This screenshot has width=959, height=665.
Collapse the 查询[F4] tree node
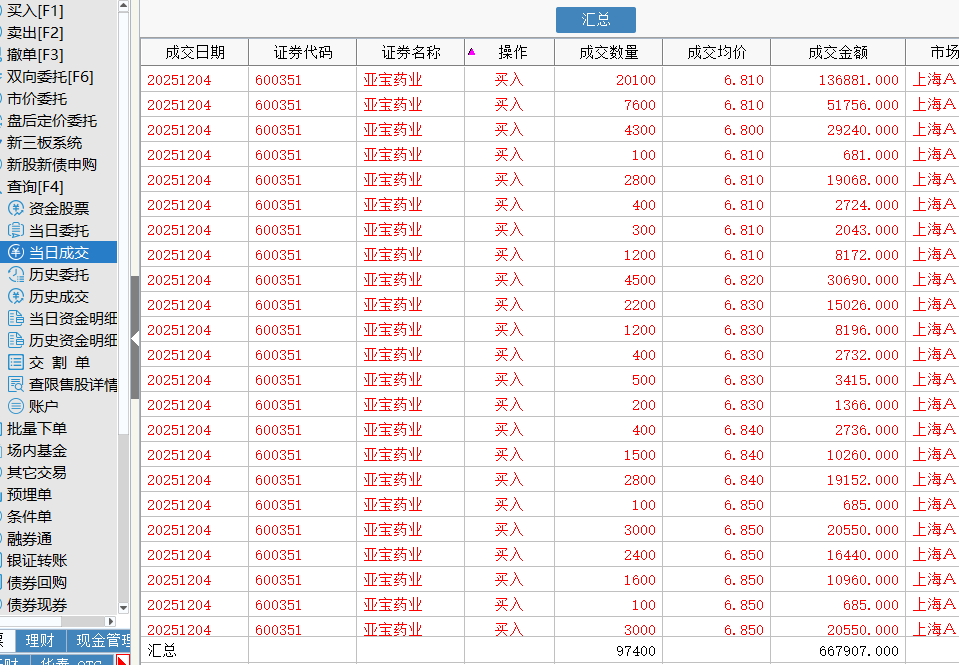(x=35, y=187)
